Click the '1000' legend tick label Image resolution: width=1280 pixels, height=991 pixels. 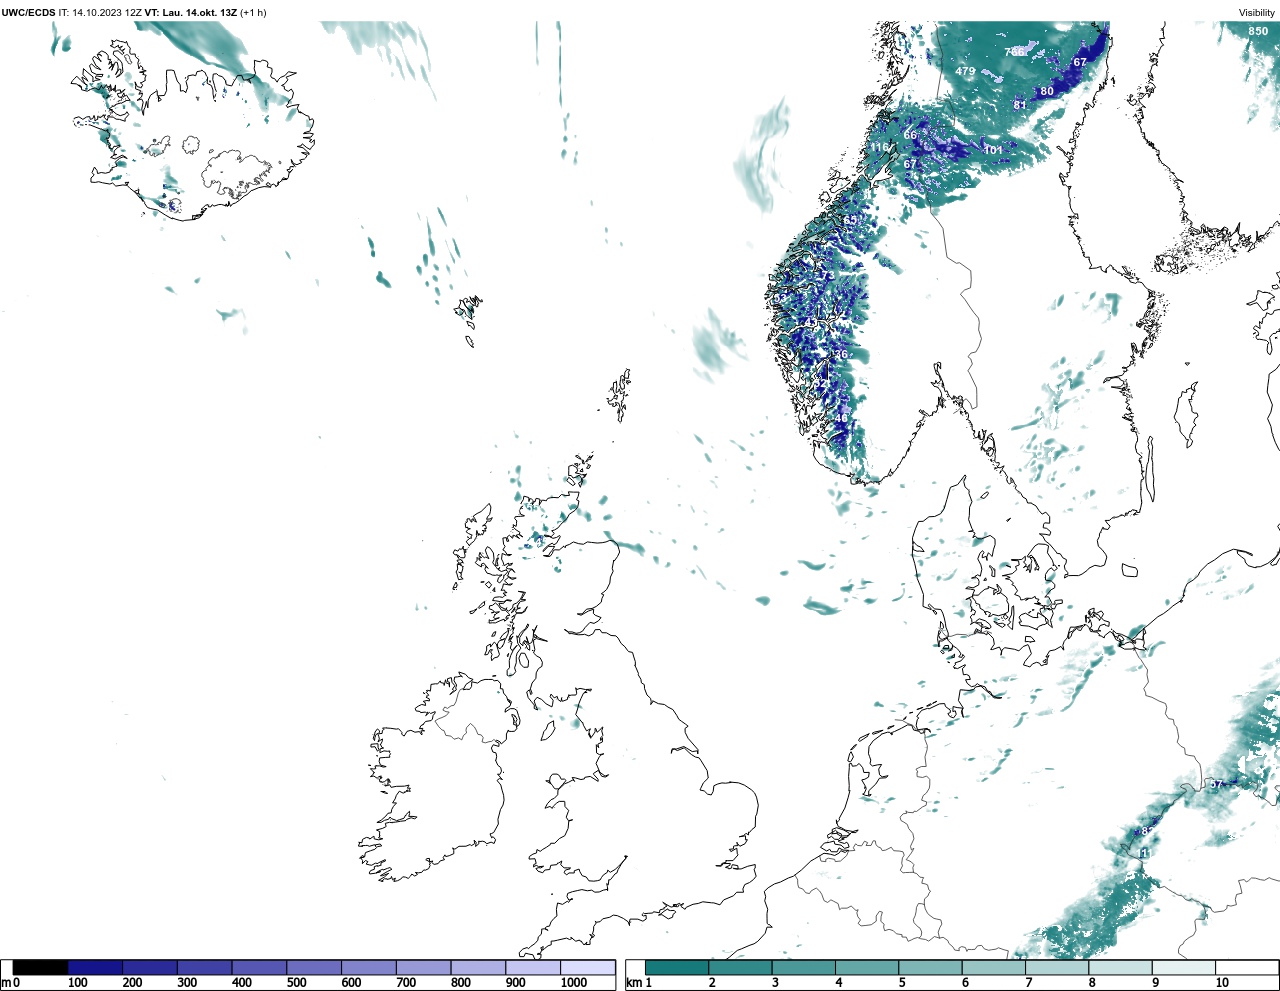pyautogui.click(x=574, y=983)
